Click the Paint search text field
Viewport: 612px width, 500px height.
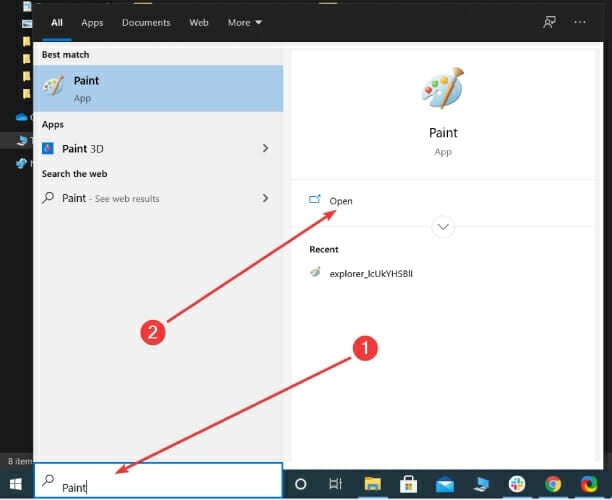pyautogui.click(x=158, y=480)
